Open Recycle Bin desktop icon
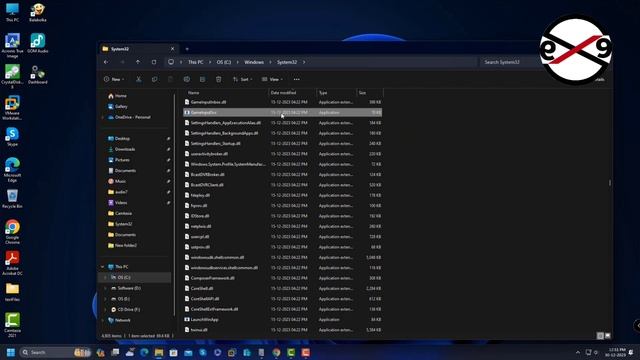Image resolution: width=640 pixels, height=360 pixels. click(12, 199)
